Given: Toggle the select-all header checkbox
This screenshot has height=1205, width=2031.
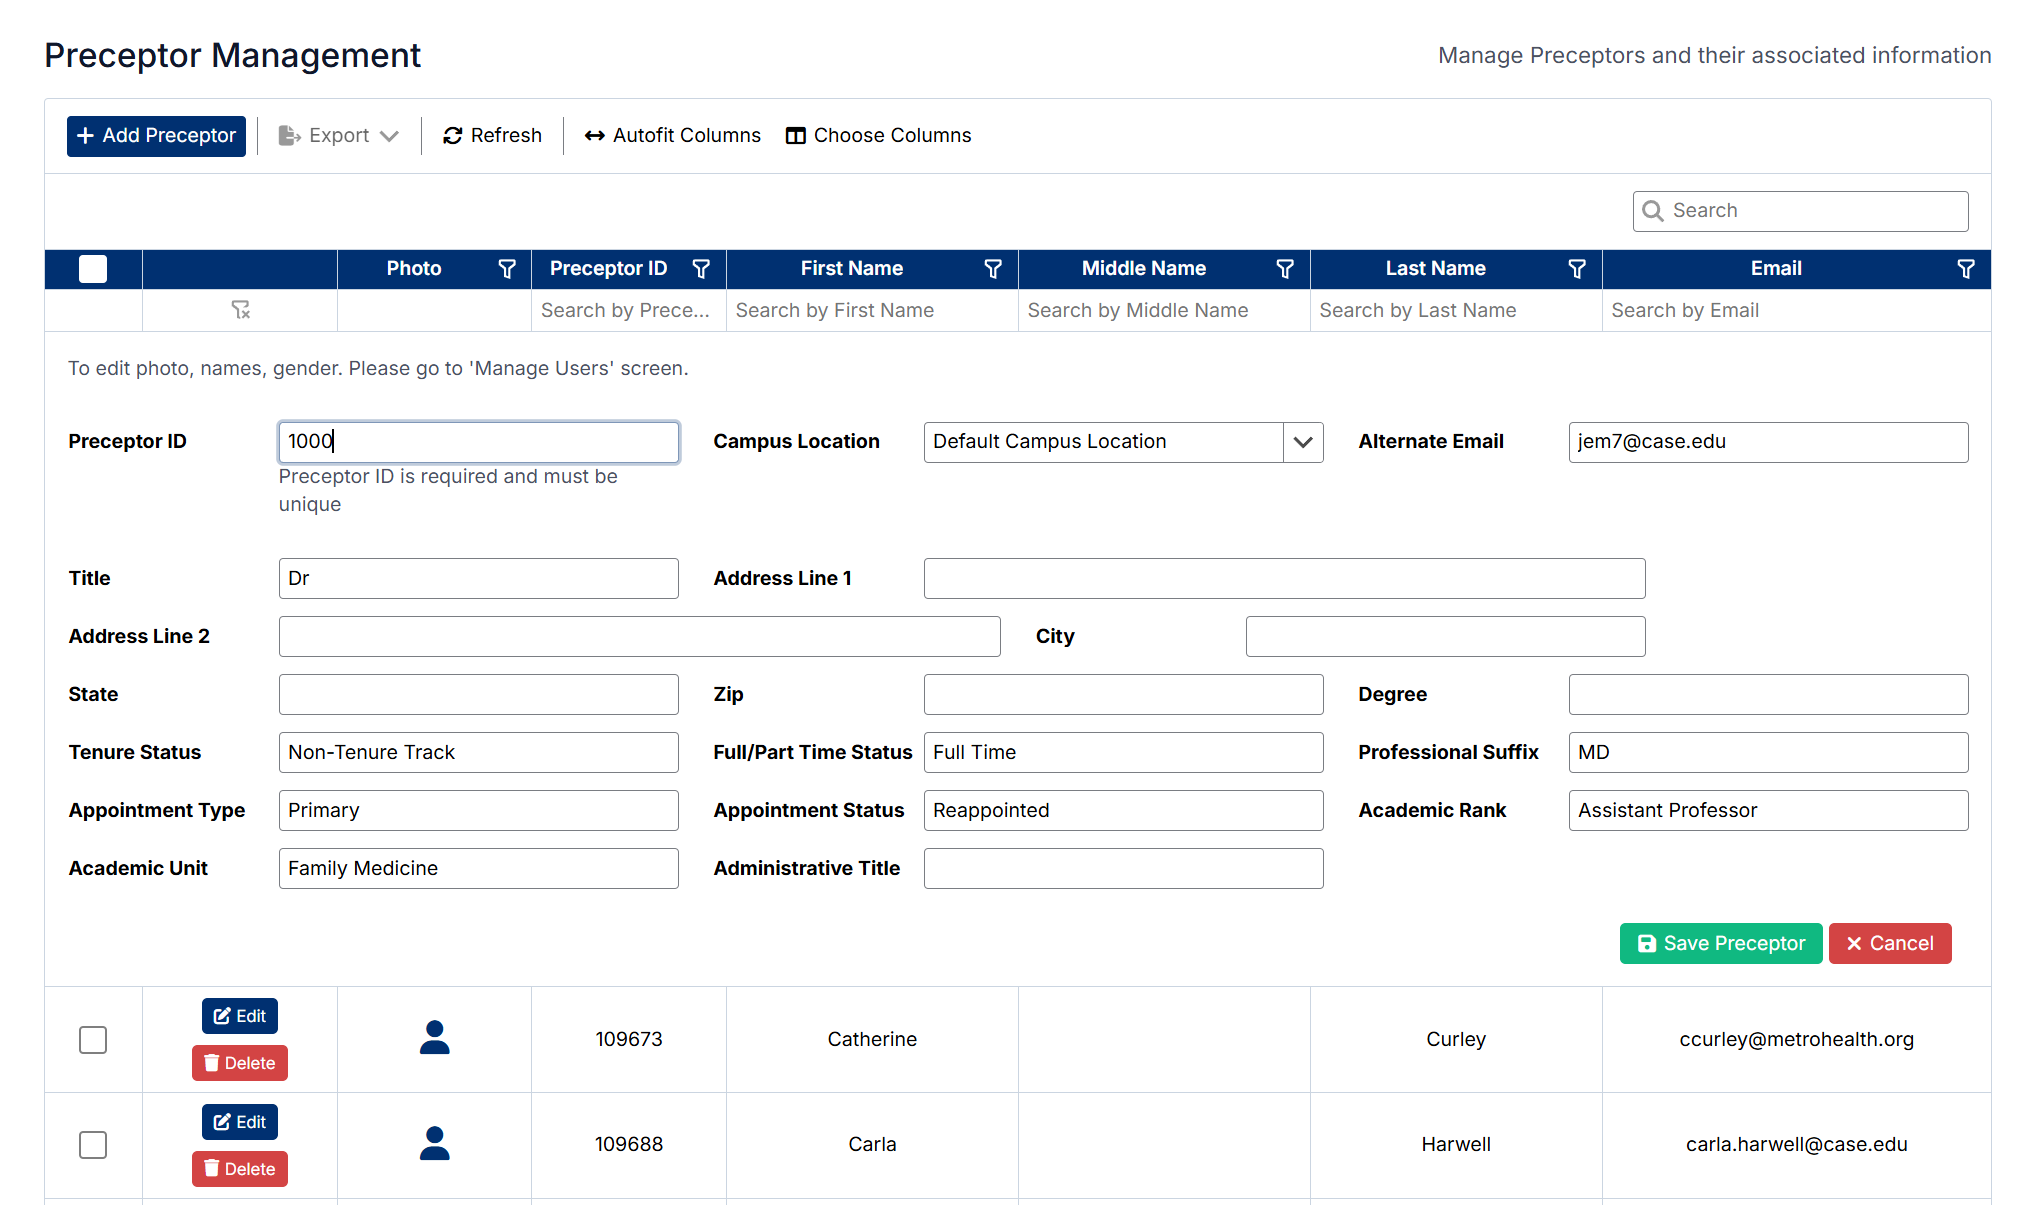Looking at the screenshot, I should click(93, 269).
